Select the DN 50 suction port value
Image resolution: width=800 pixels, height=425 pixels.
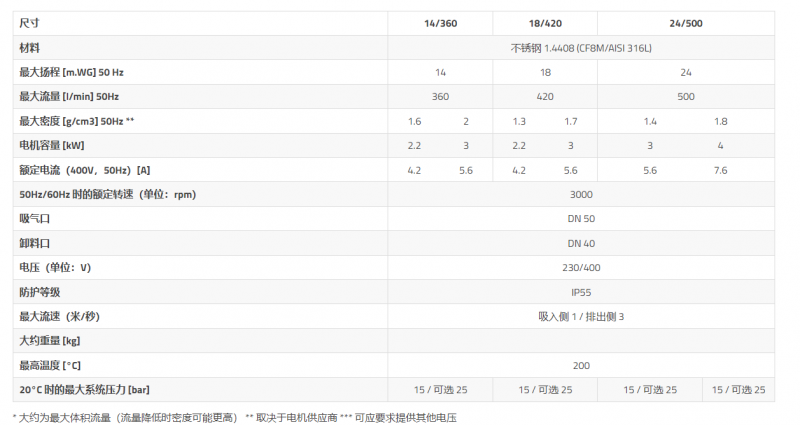coord(581,219)
